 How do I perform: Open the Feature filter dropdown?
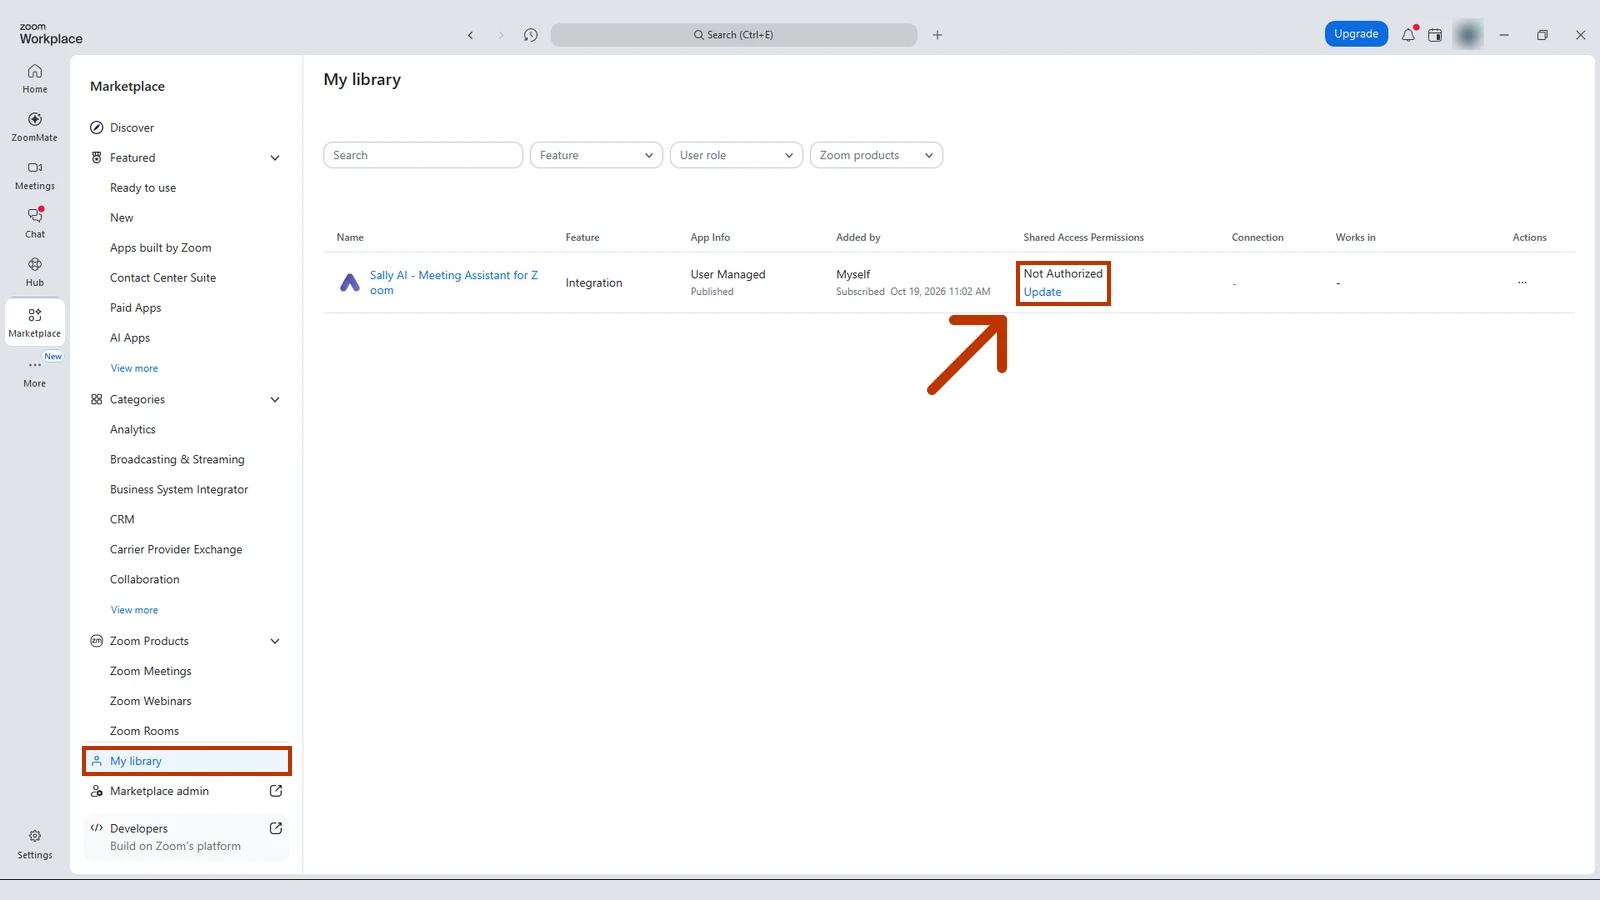pos(596,155)
